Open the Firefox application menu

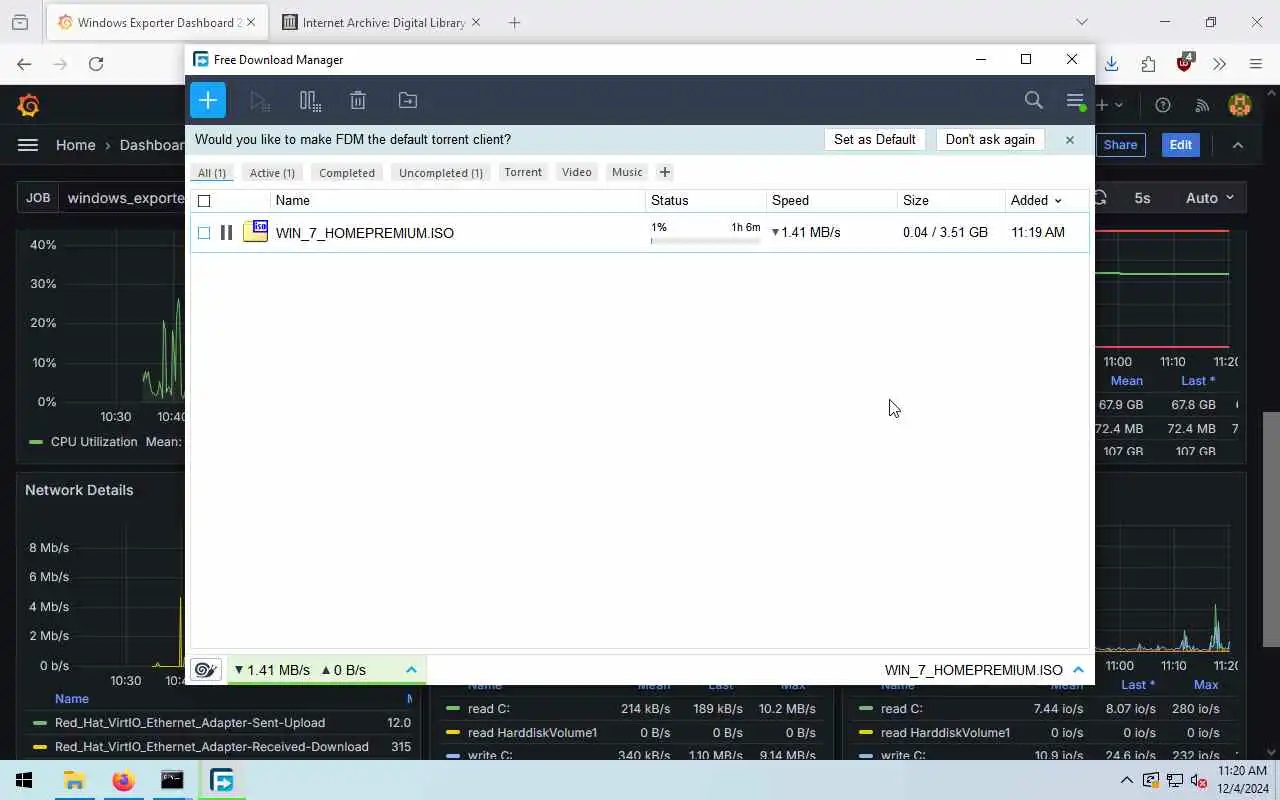[x=1256, y=64]
